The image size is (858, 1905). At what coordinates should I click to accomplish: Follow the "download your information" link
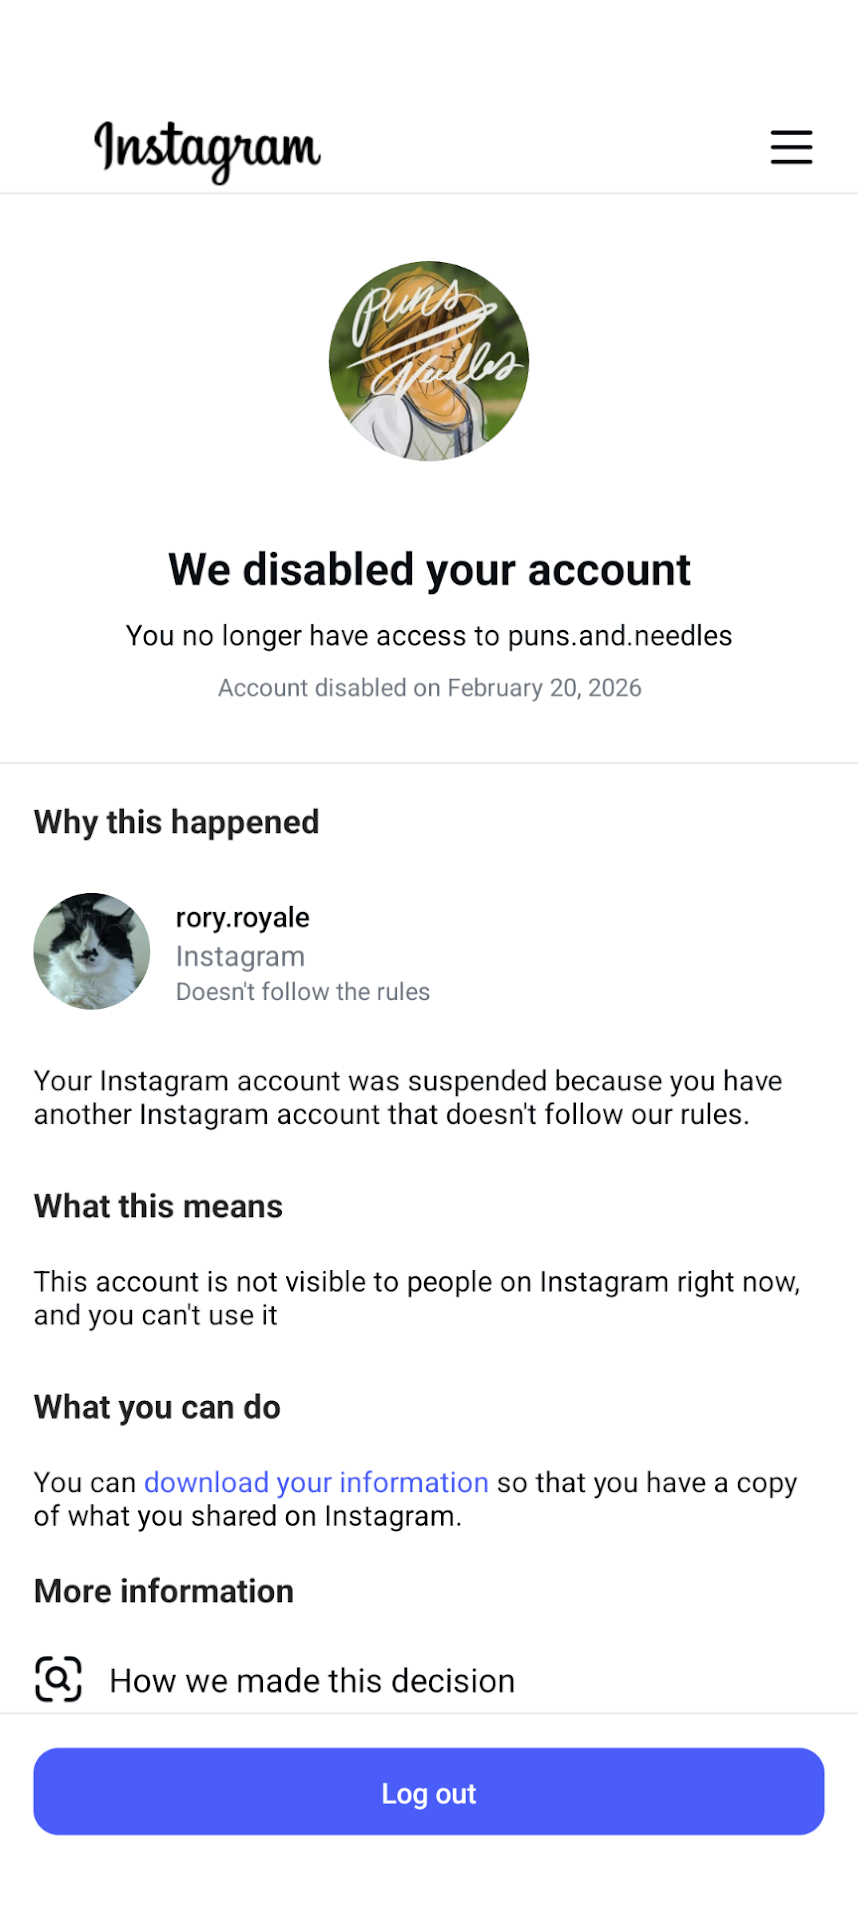[316, 1482]
